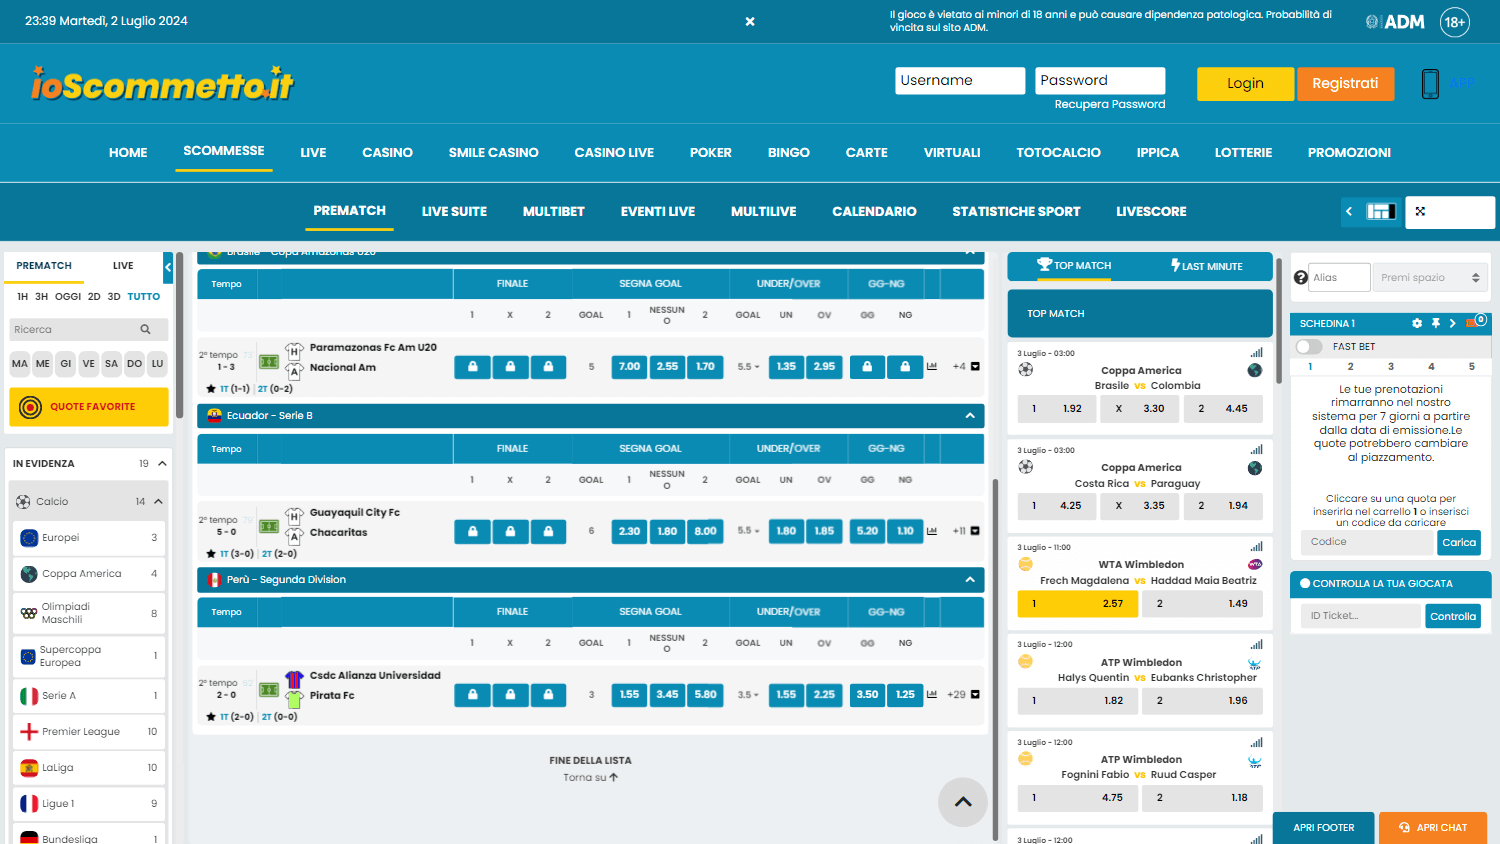Click signal bars icon on Costa Rica vs Paraguay
1500x844 pixels.
pos(1256,450)
